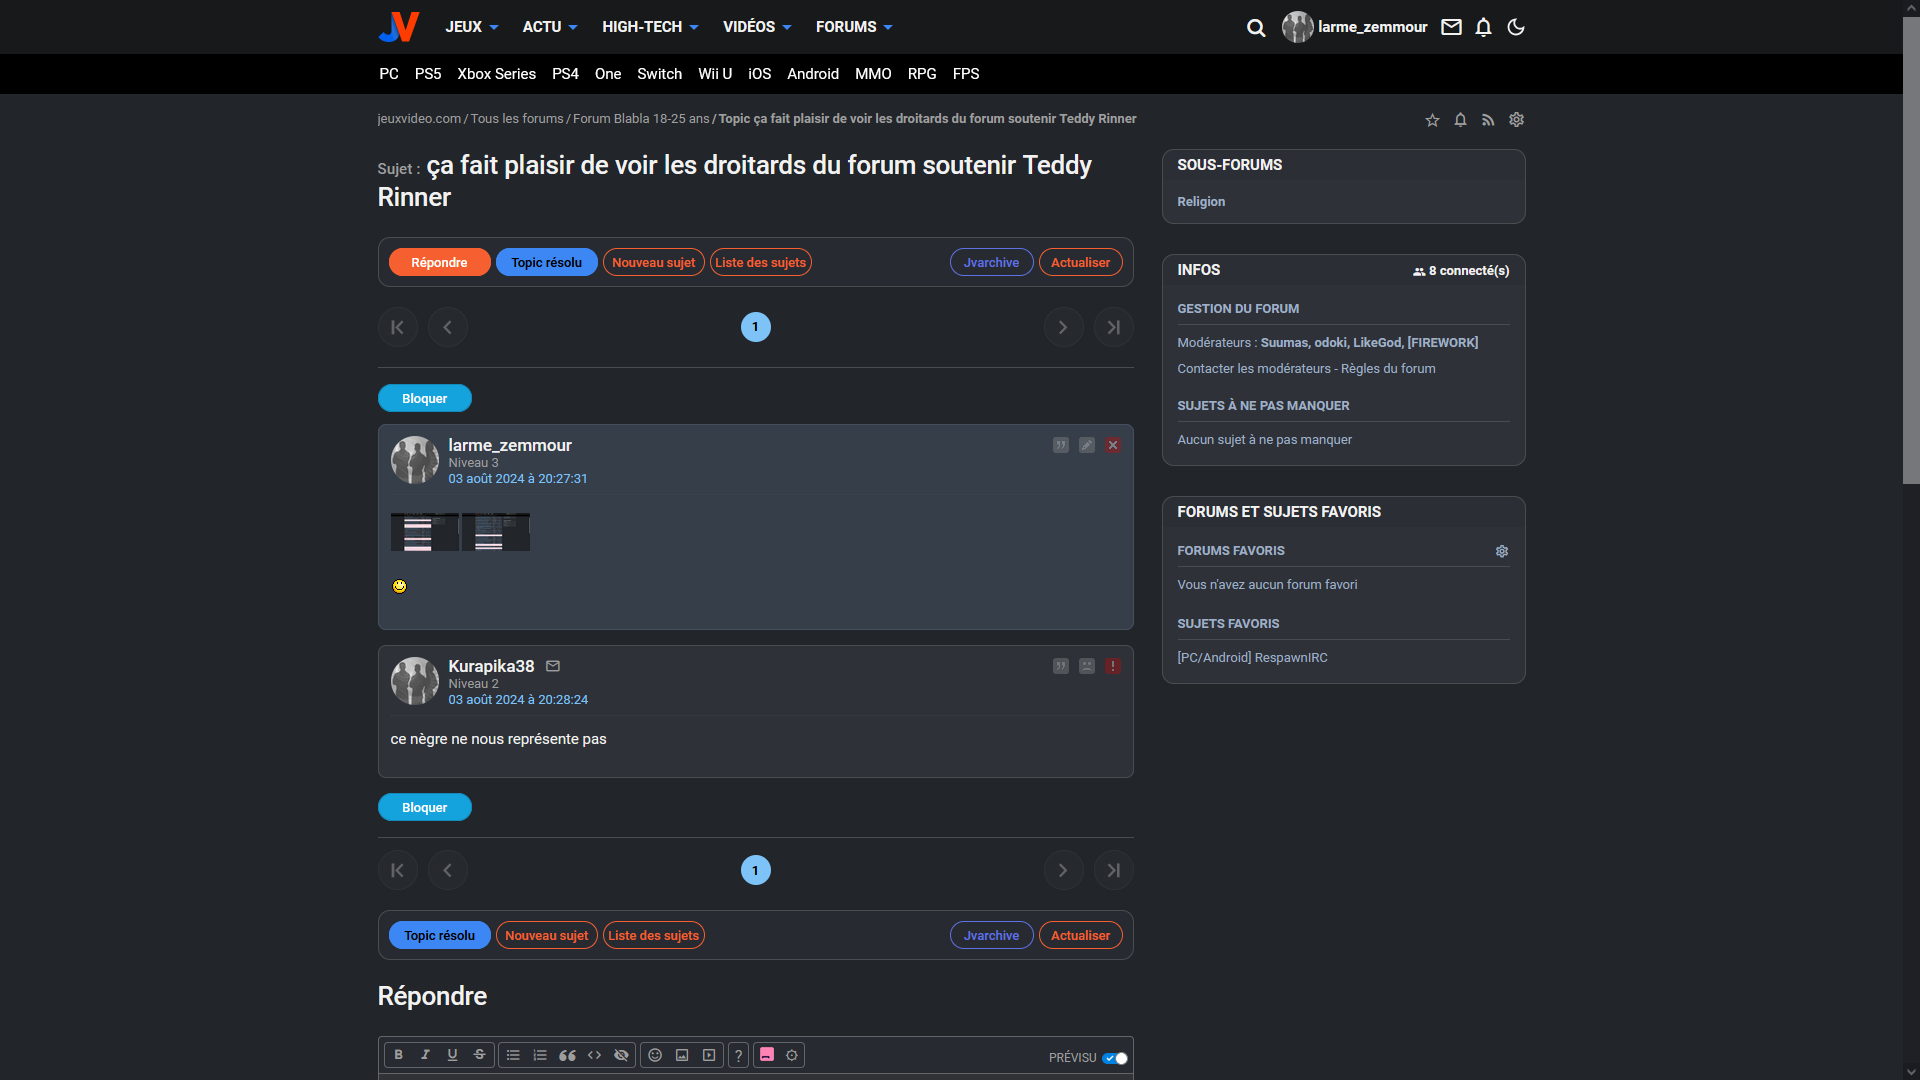The image size is (1920, 1080).
Task: Open favorite forums settings gear
Action: click(x=1501, y=551)
